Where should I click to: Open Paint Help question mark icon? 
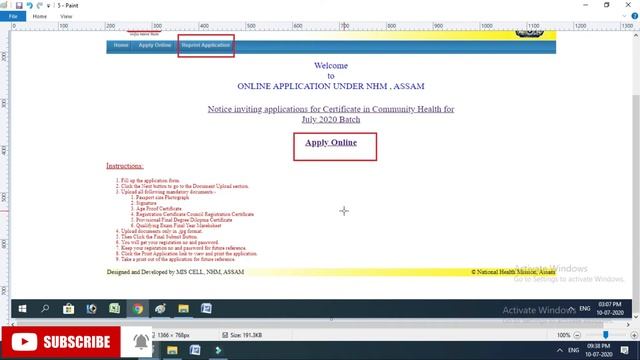tap(634, 16)
